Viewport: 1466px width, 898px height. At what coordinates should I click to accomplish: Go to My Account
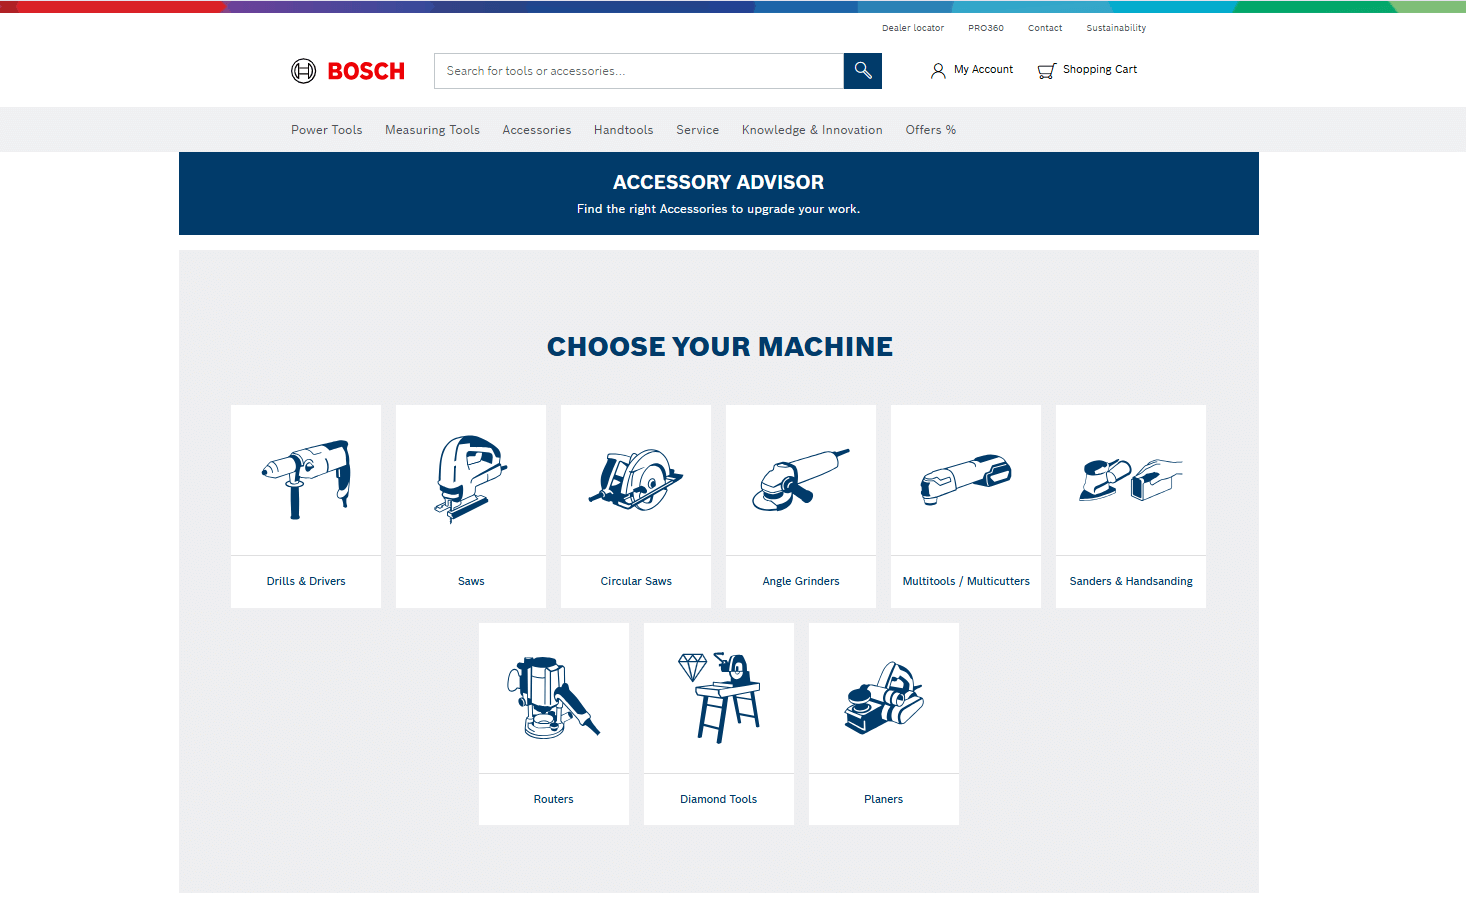coord(972,70)
